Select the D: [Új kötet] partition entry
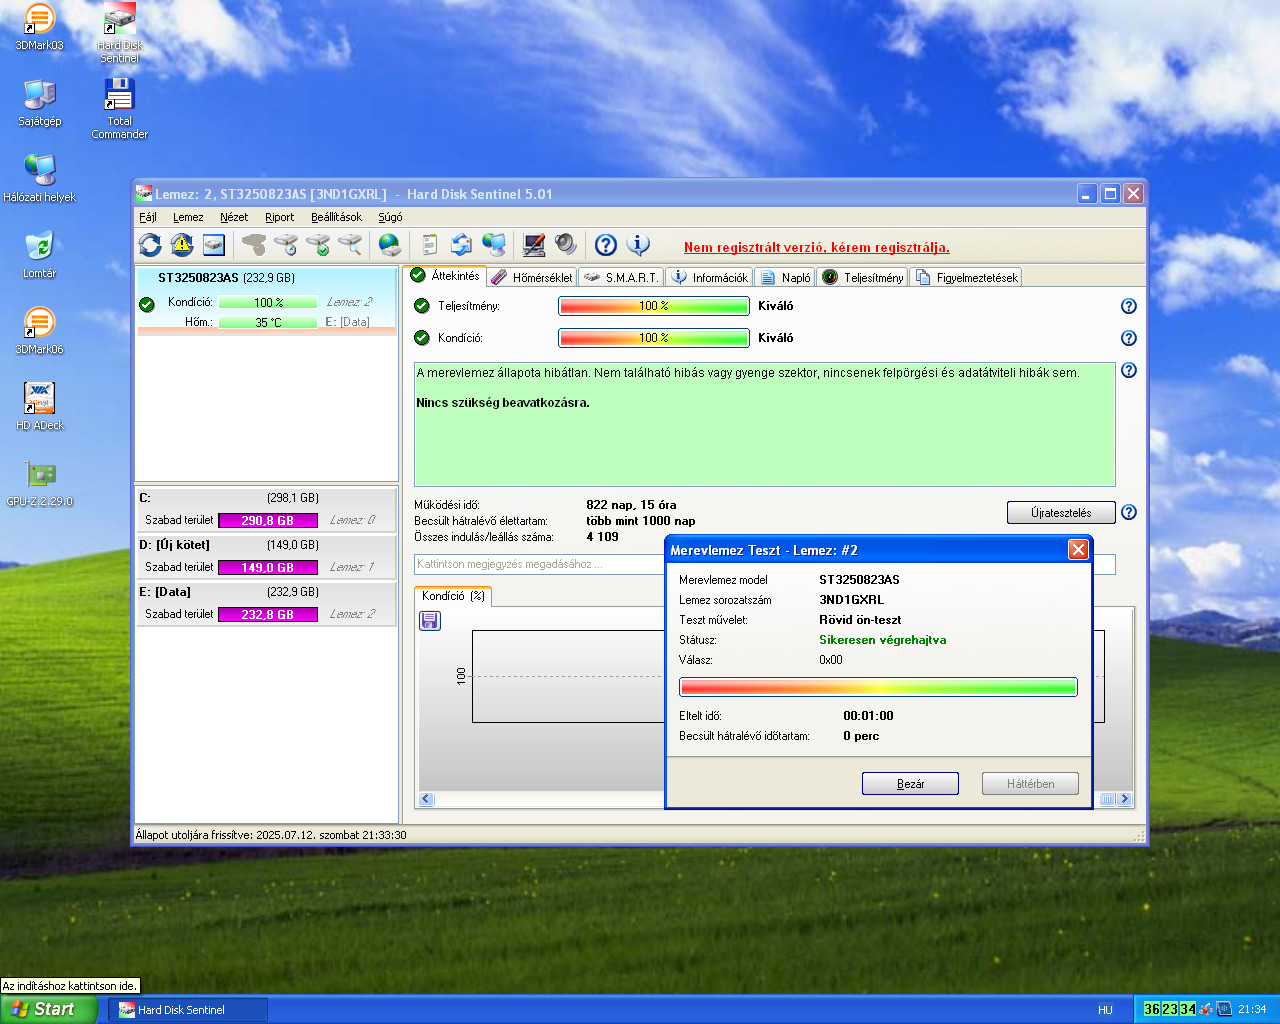The height and width of the screenshot is (1024, 1280). [x=267, y=556]
